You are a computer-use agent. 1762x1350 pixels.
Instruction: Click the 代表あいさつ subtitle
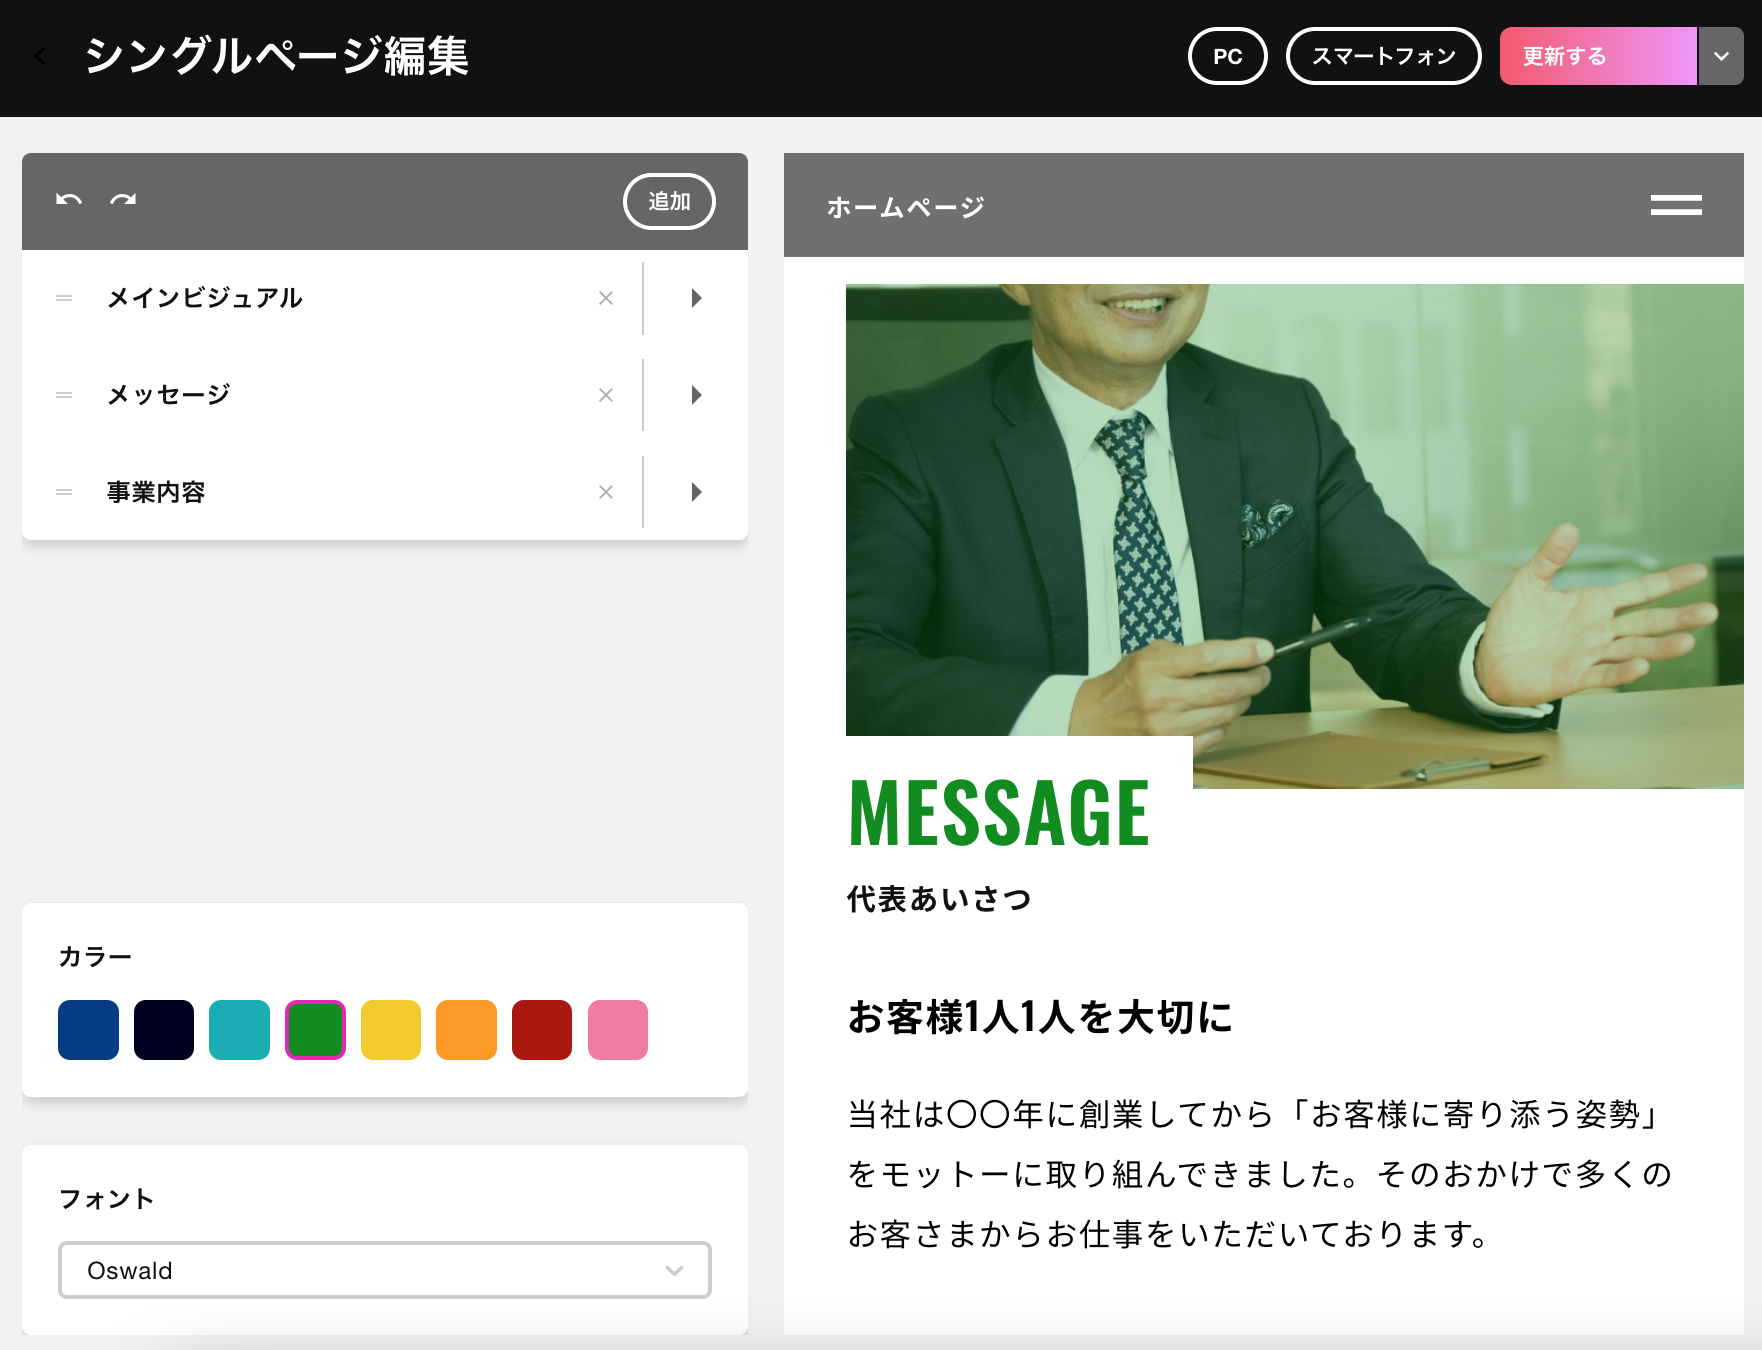(939, 898)
